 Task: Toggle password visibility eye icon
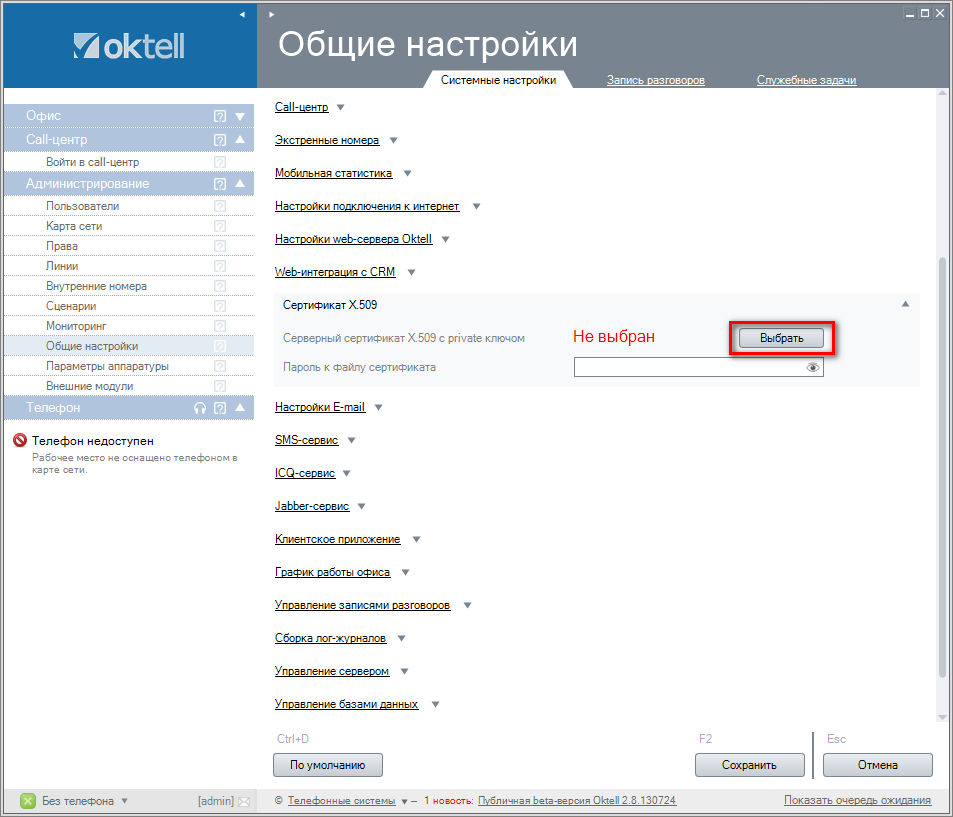(x=813, y=368)
